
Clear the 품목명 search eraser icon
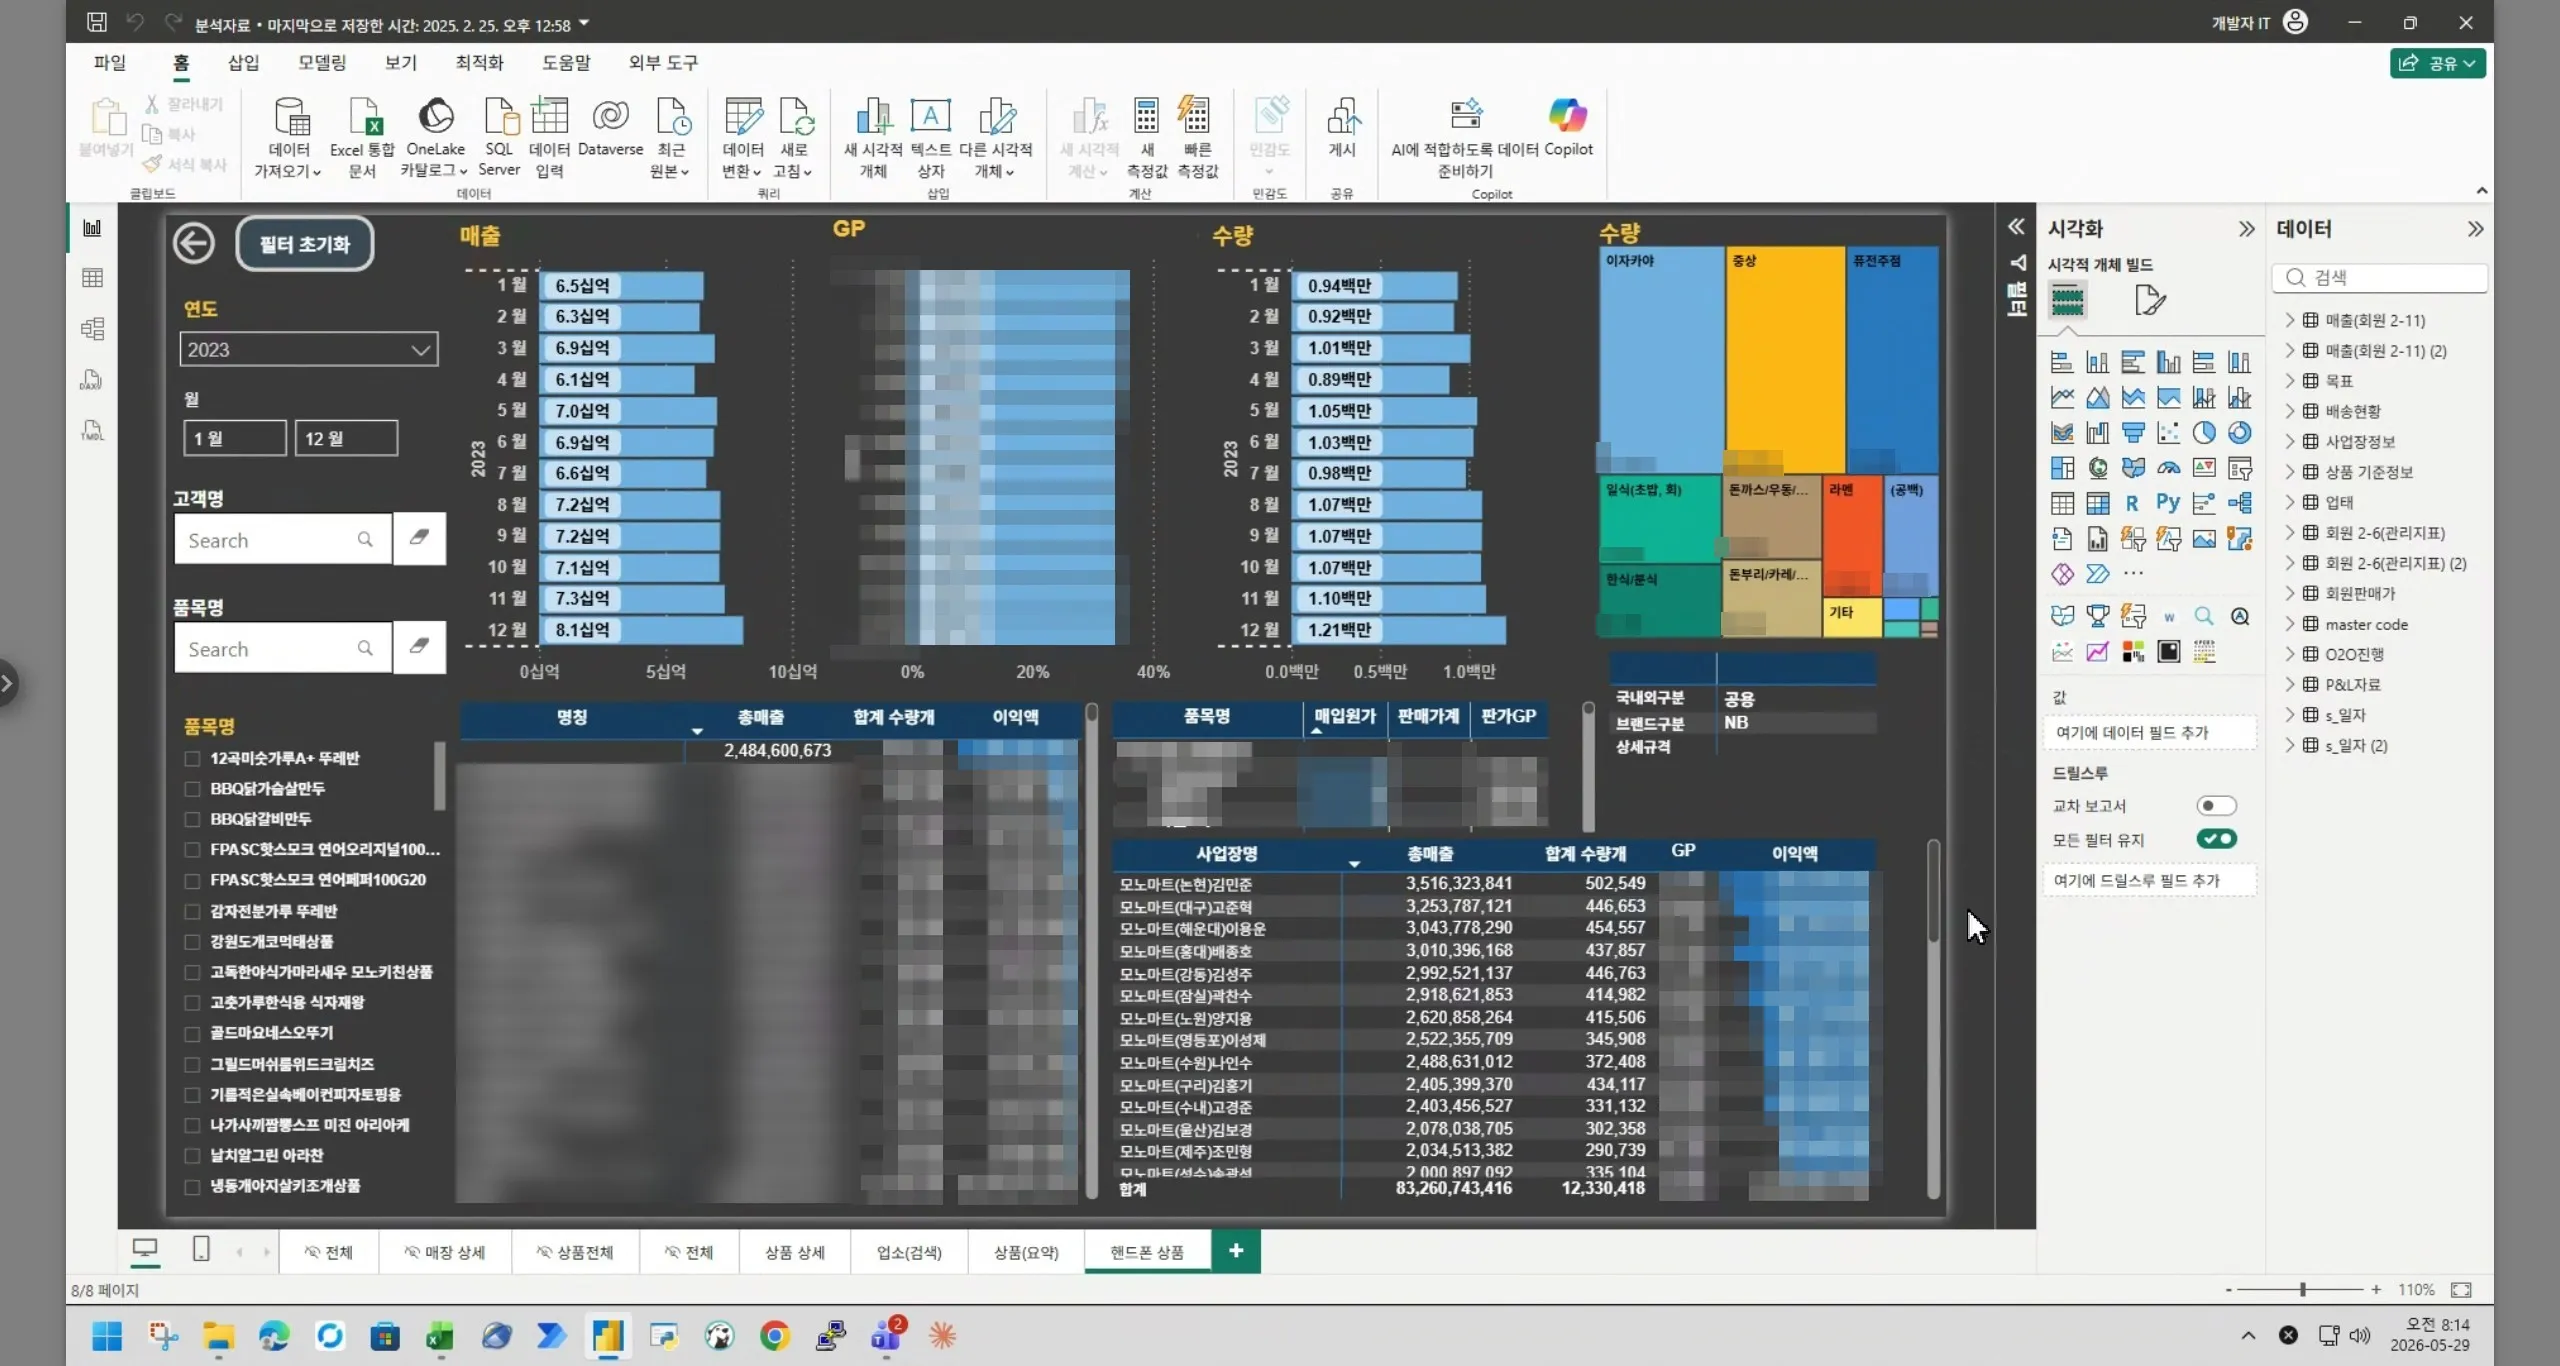click(x=419, y=647)
